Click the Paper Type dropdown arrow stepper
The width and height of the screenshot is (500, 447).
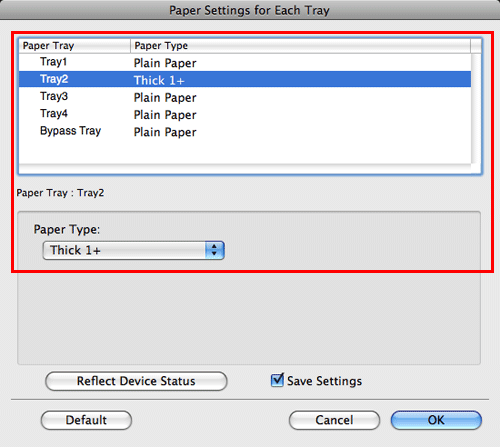214,250
